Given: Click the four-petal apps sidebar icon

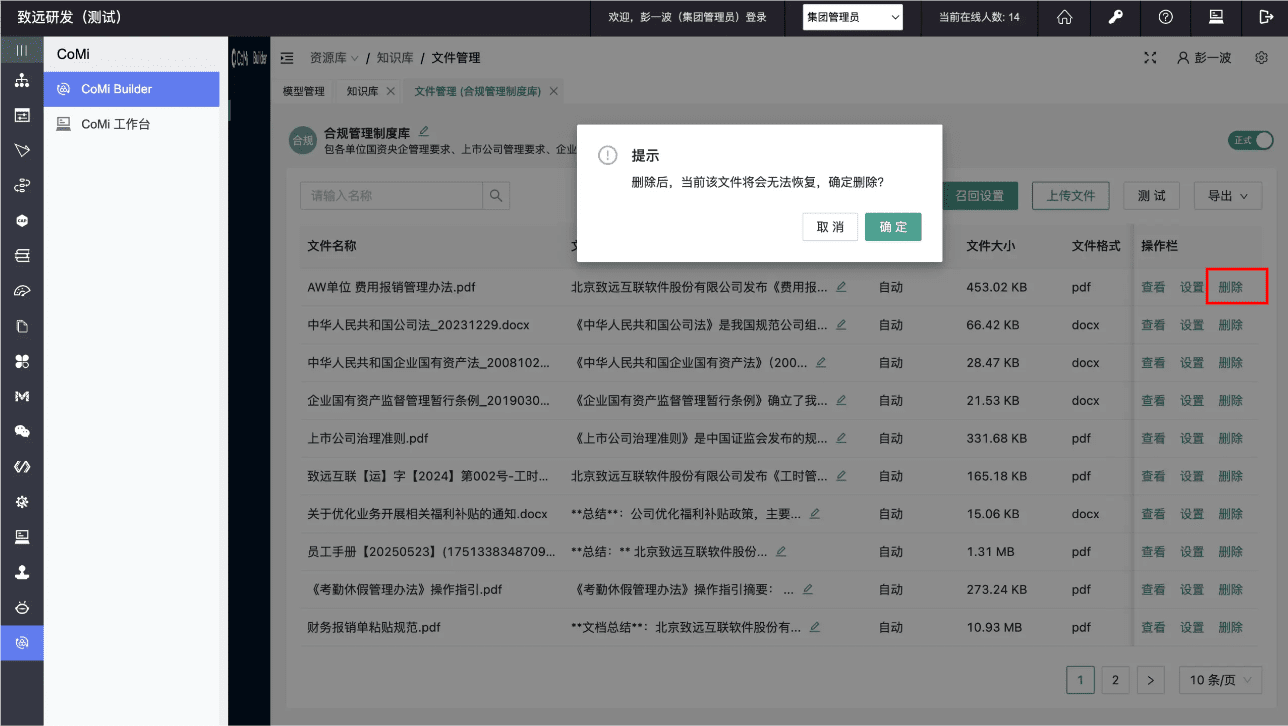Looking at the screenshot, I should point(22,361).
